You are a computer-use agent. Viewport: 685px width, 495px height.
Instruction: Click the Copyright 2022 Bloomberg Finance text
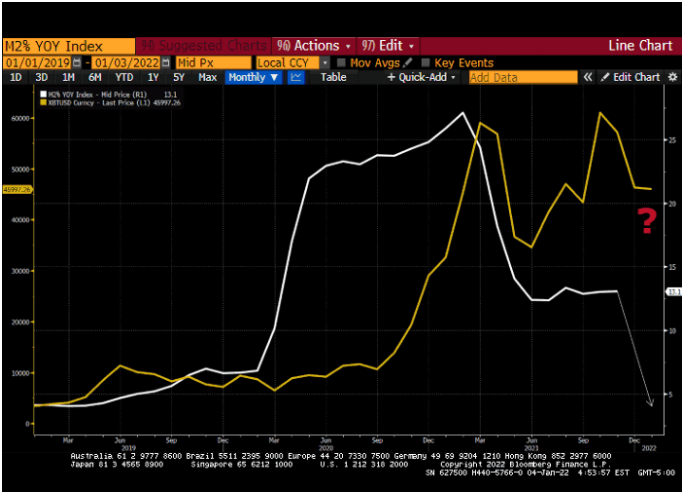pos(525,464)
